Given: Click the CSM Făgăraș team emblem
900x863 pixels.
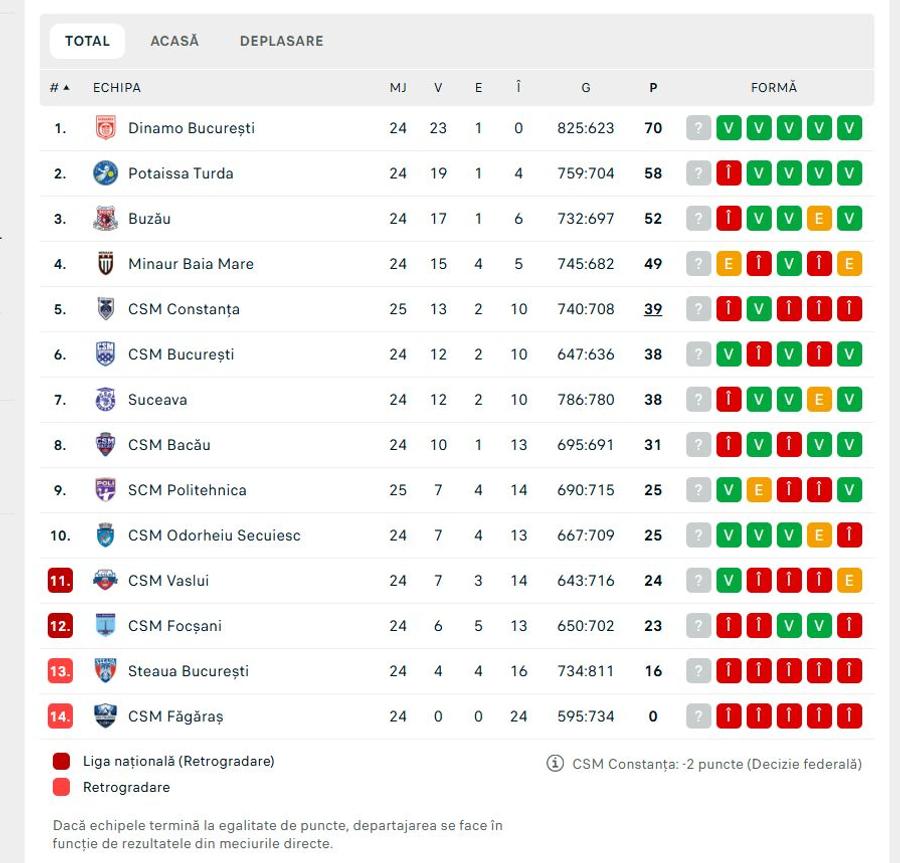Looking at the screenshot, I should pos(106,716).
